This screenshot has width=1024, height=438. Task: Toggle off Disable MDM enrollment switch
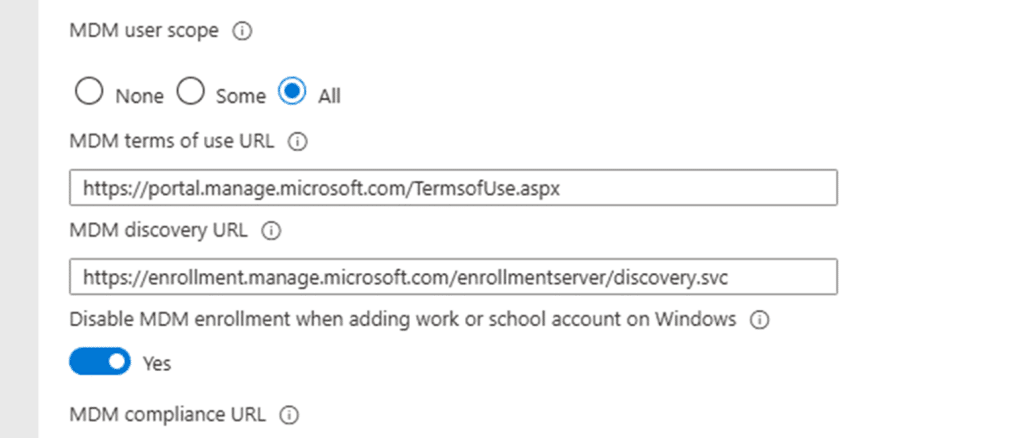click(x=100, y=362)
